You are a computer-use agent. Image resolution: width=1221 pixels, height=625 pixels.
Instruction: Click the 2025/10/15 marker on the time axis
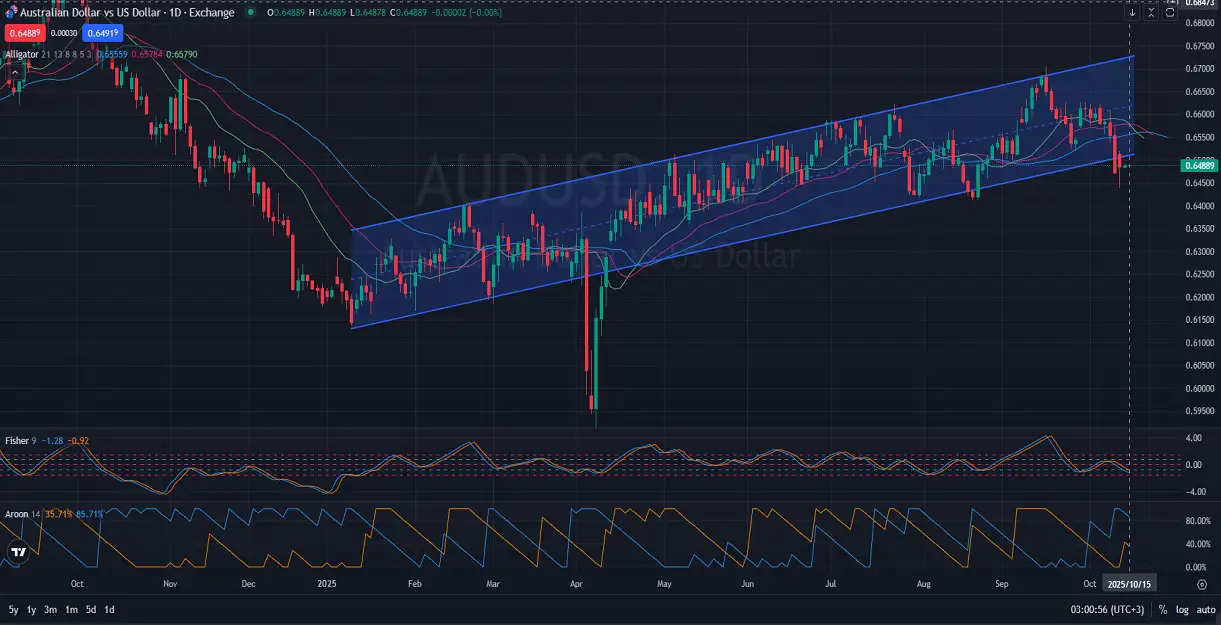[1130, 582]
